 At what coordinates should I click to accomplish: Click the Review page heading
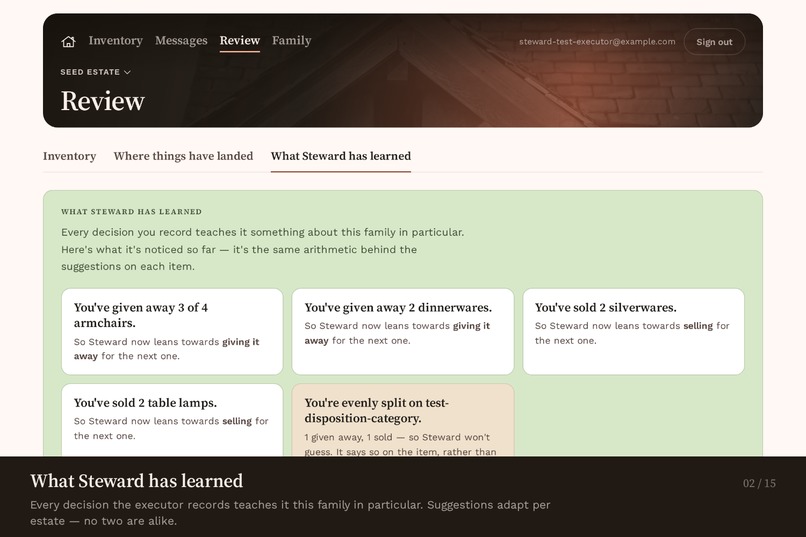103,101
